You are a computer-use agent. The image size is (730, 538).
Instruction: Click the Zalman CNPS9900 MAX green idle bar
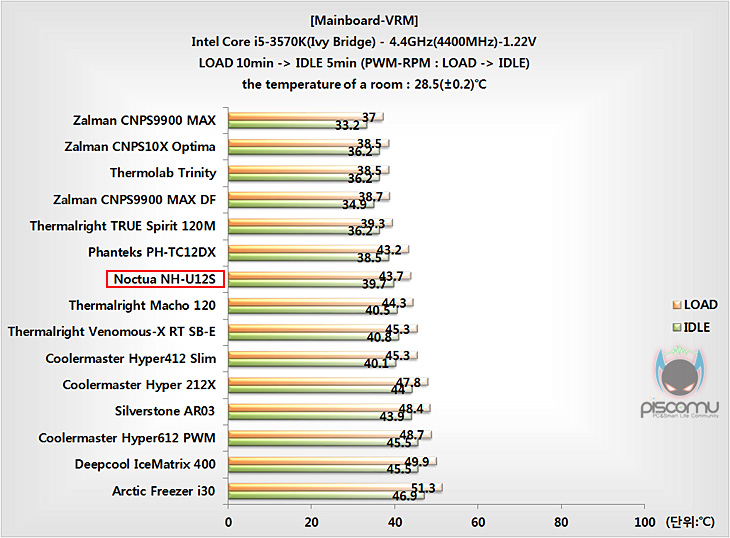[x=297, y=125]
